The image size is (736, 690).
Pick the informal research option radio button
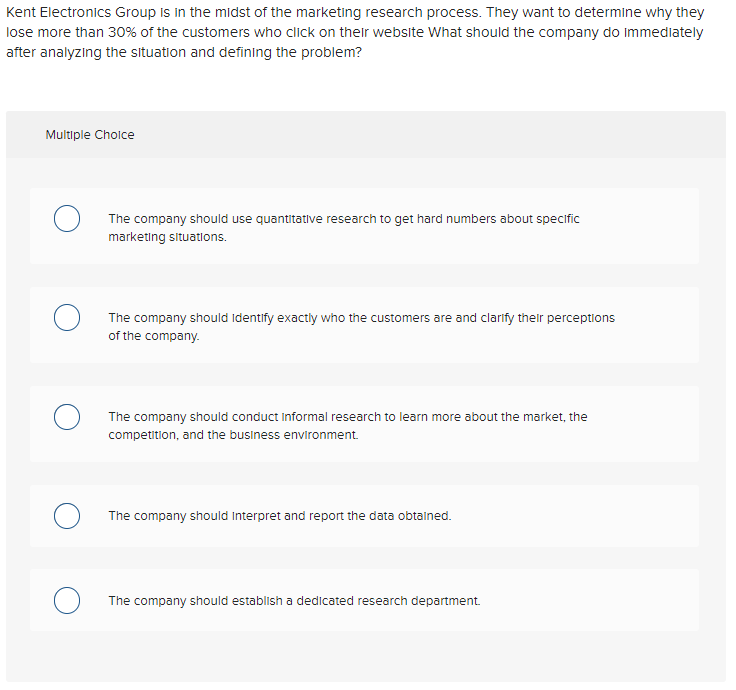point(67,416)
